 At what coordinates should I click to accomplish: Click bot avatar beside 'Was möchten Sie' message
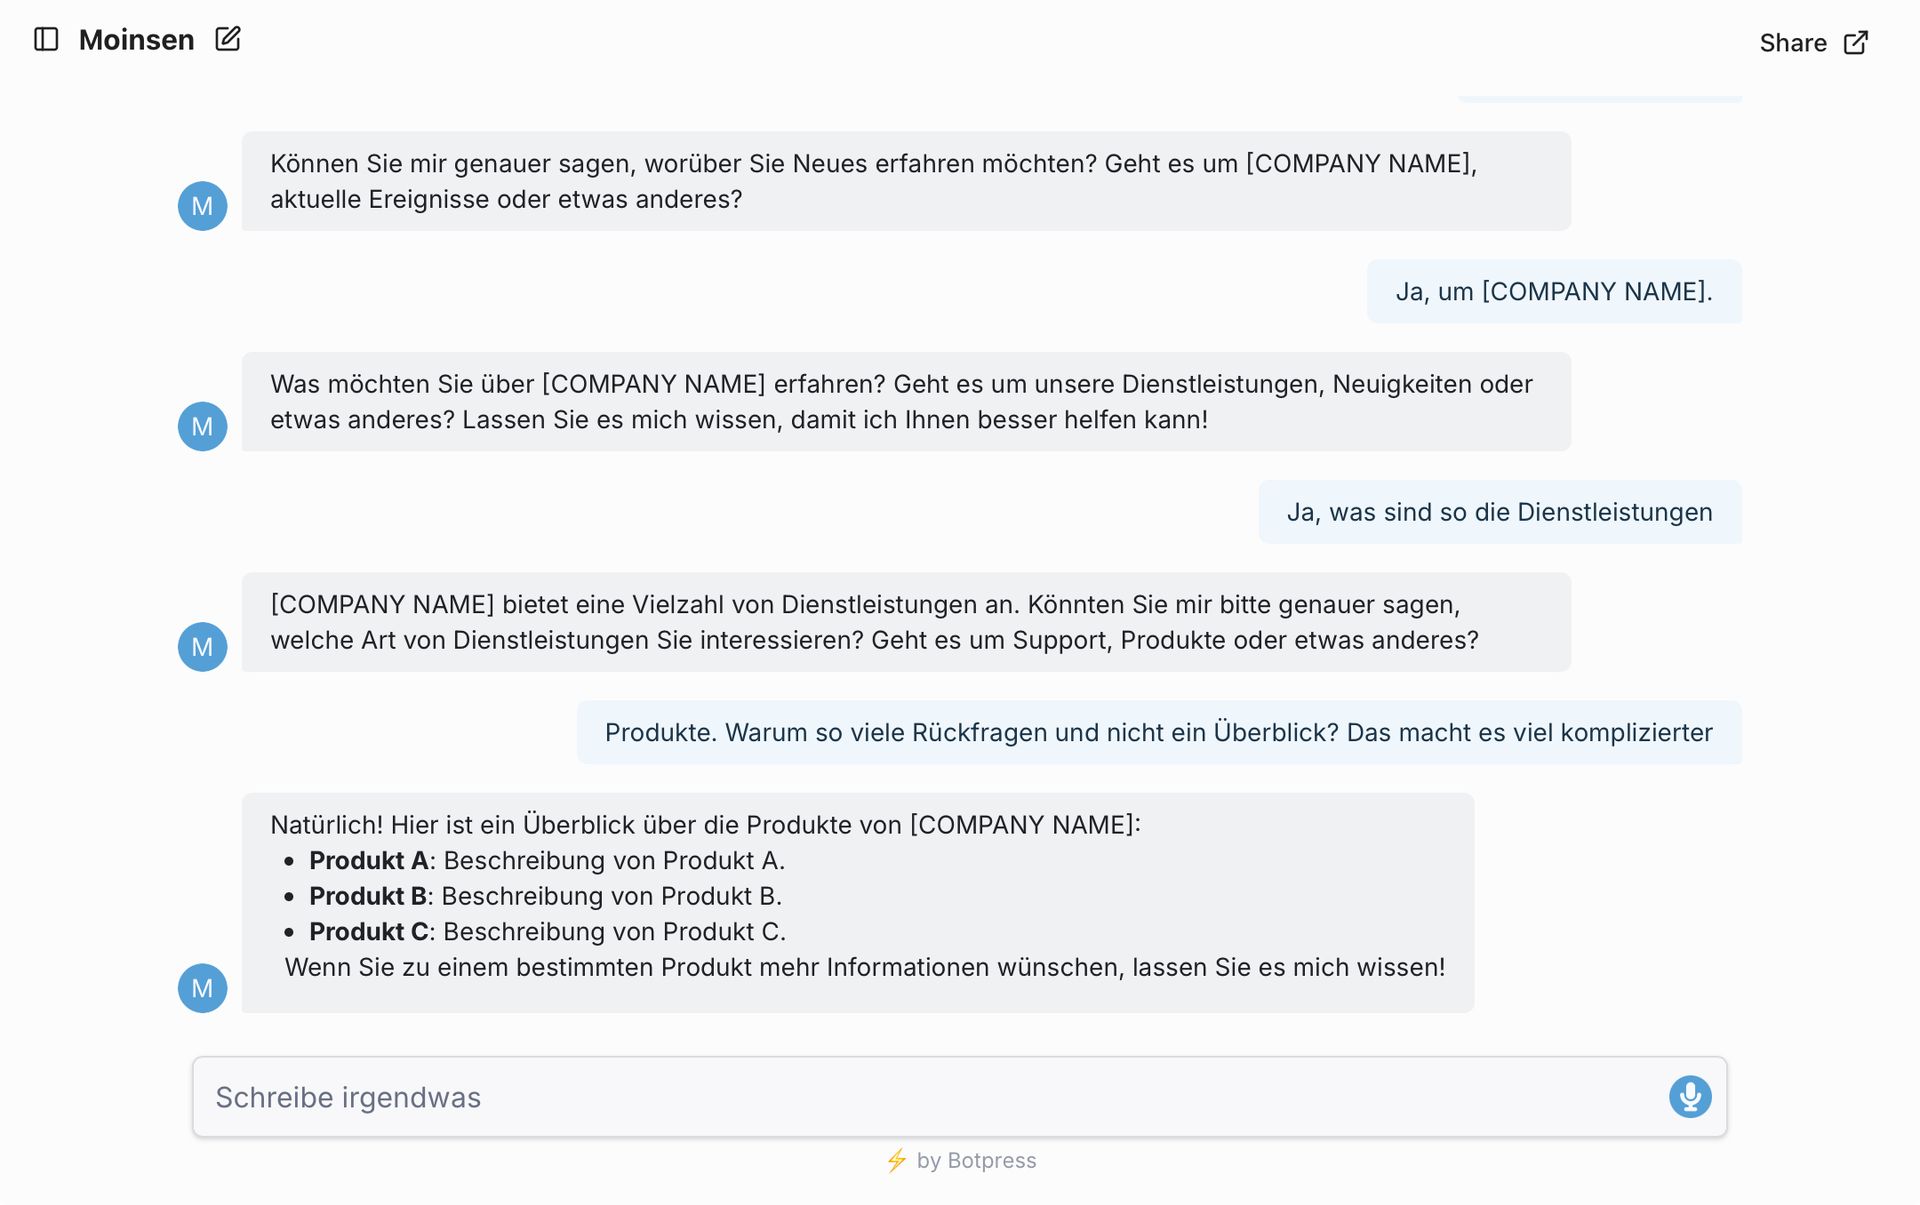click(x=202, y=427)
